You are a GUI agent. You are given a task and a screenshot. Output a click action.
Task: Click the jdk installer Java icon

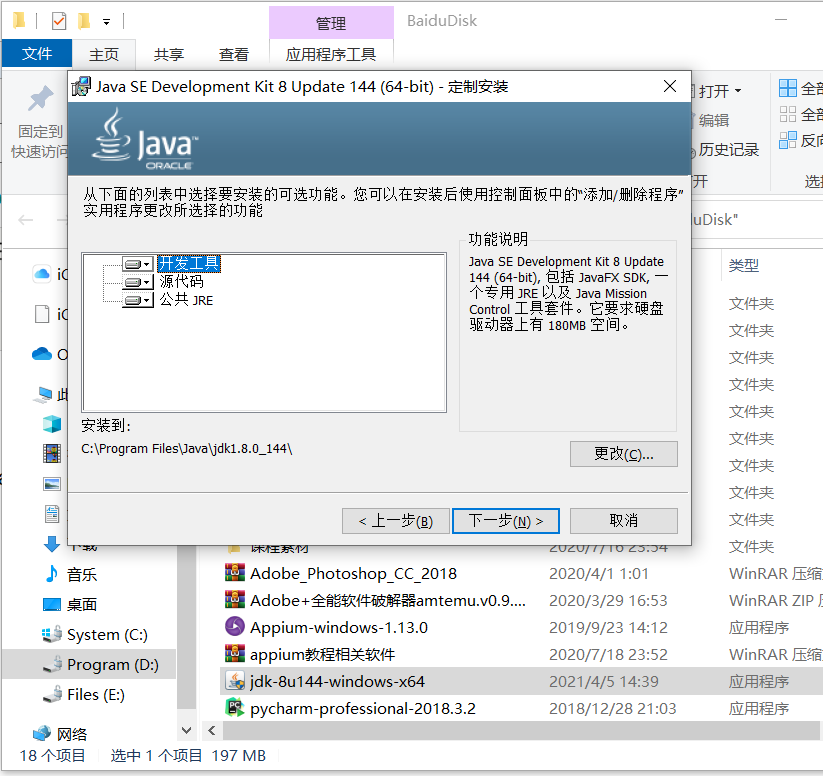coord(235,680)
